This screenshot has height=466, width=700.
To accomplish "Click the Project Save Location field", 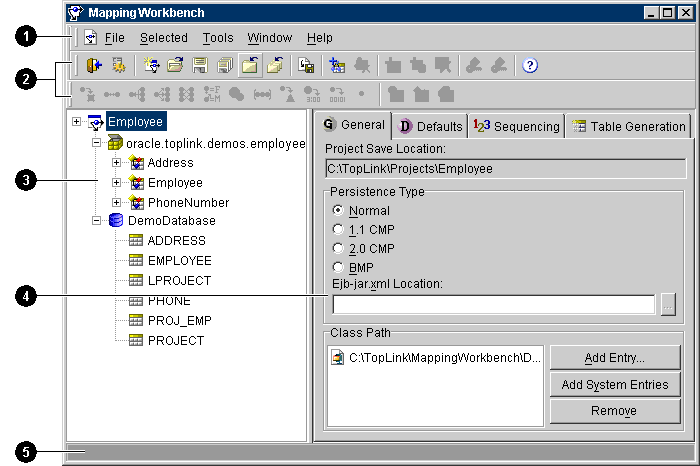I will click(505, 169).
